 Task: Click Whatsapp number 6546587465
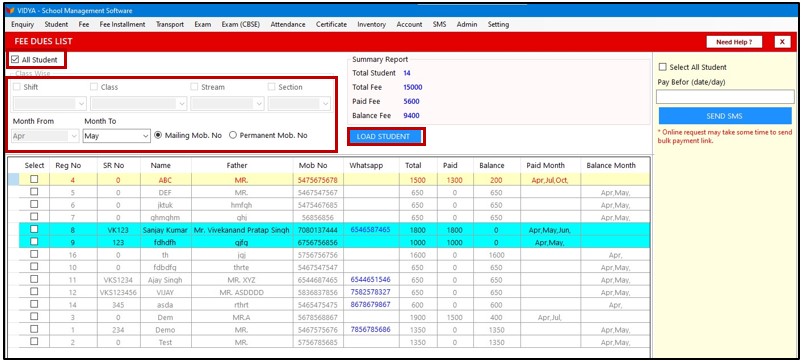click(370, 230)
